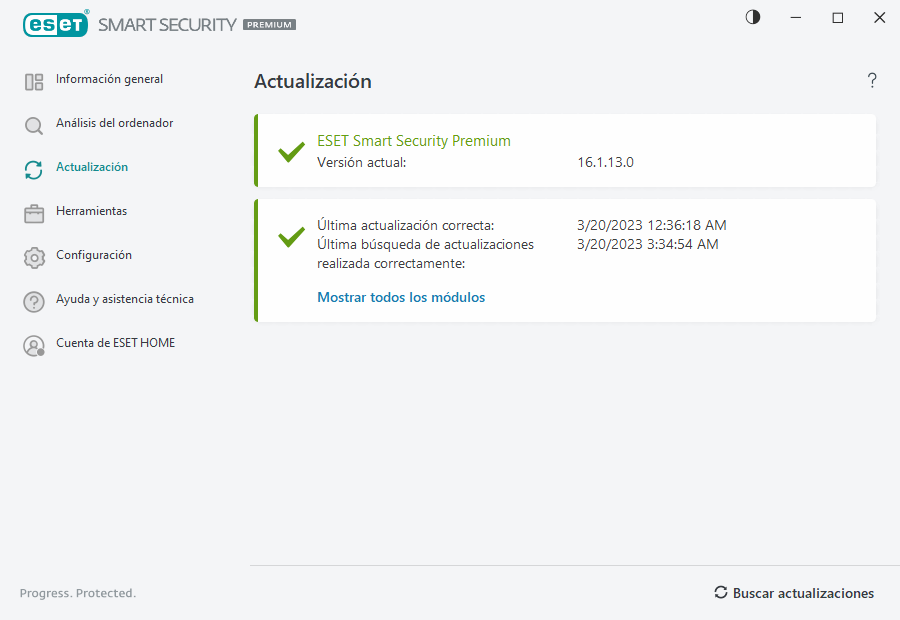Image resolution: width=900 pixels, height=620 pixels.
Task: Click the Información general dashboard icon
Action: pyautogui.click(x=34, y=82)
